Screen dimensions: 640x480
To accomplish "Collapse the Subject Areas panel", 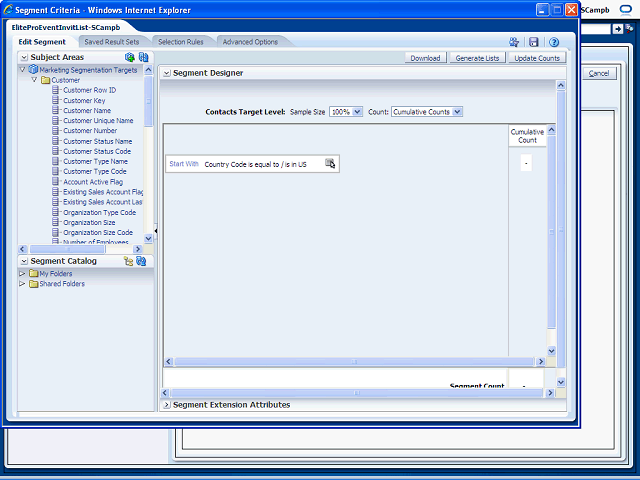I will click(24, 57).
